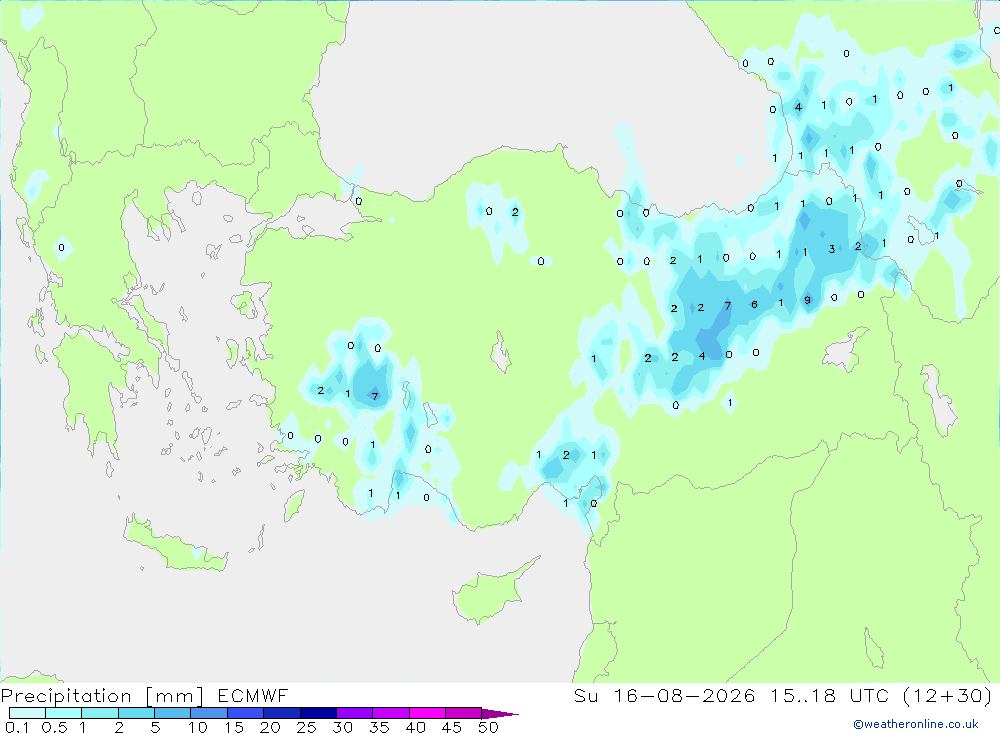
Task: Click the '6' precipitation value on map
Action: point(754,304)
